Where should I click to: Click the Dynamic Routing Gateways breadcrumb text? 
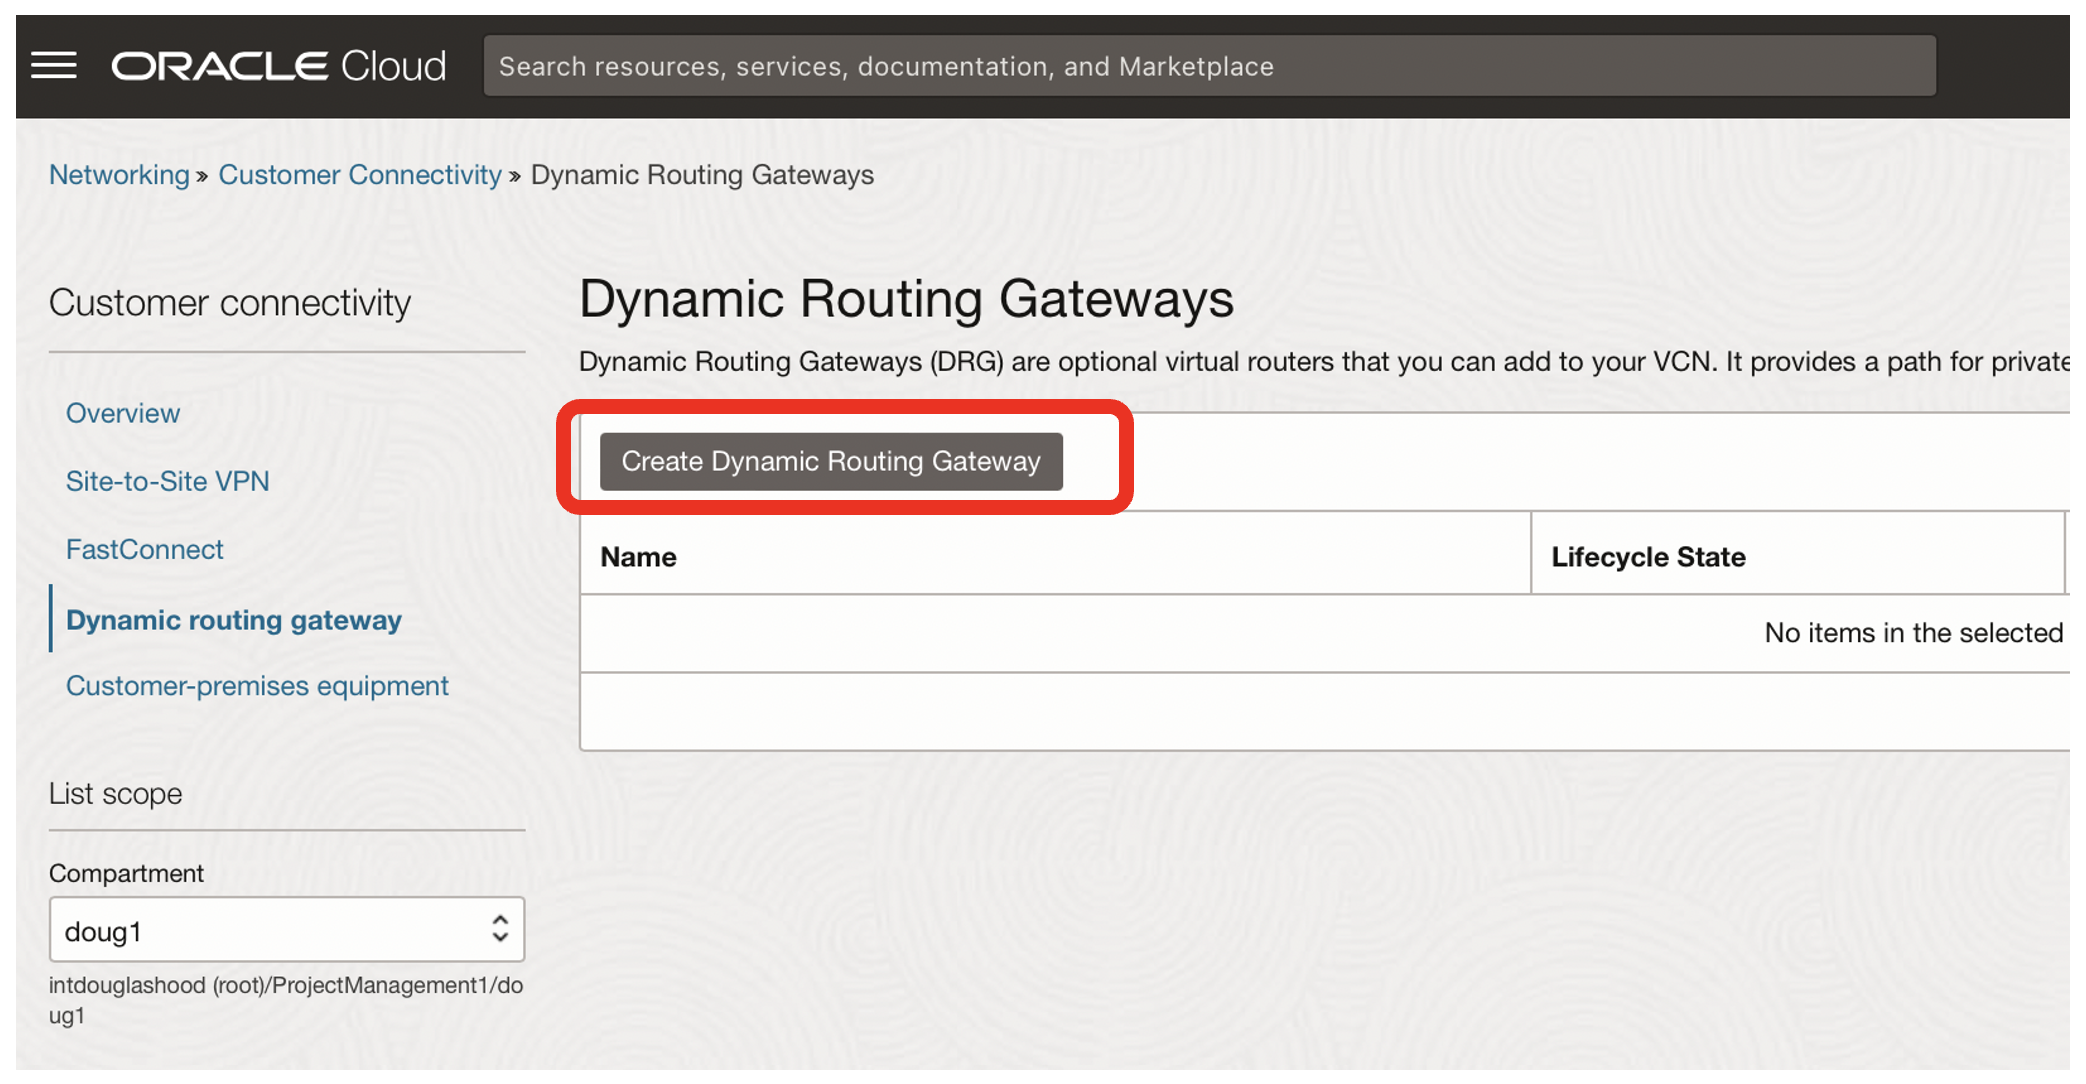(702, 175)
